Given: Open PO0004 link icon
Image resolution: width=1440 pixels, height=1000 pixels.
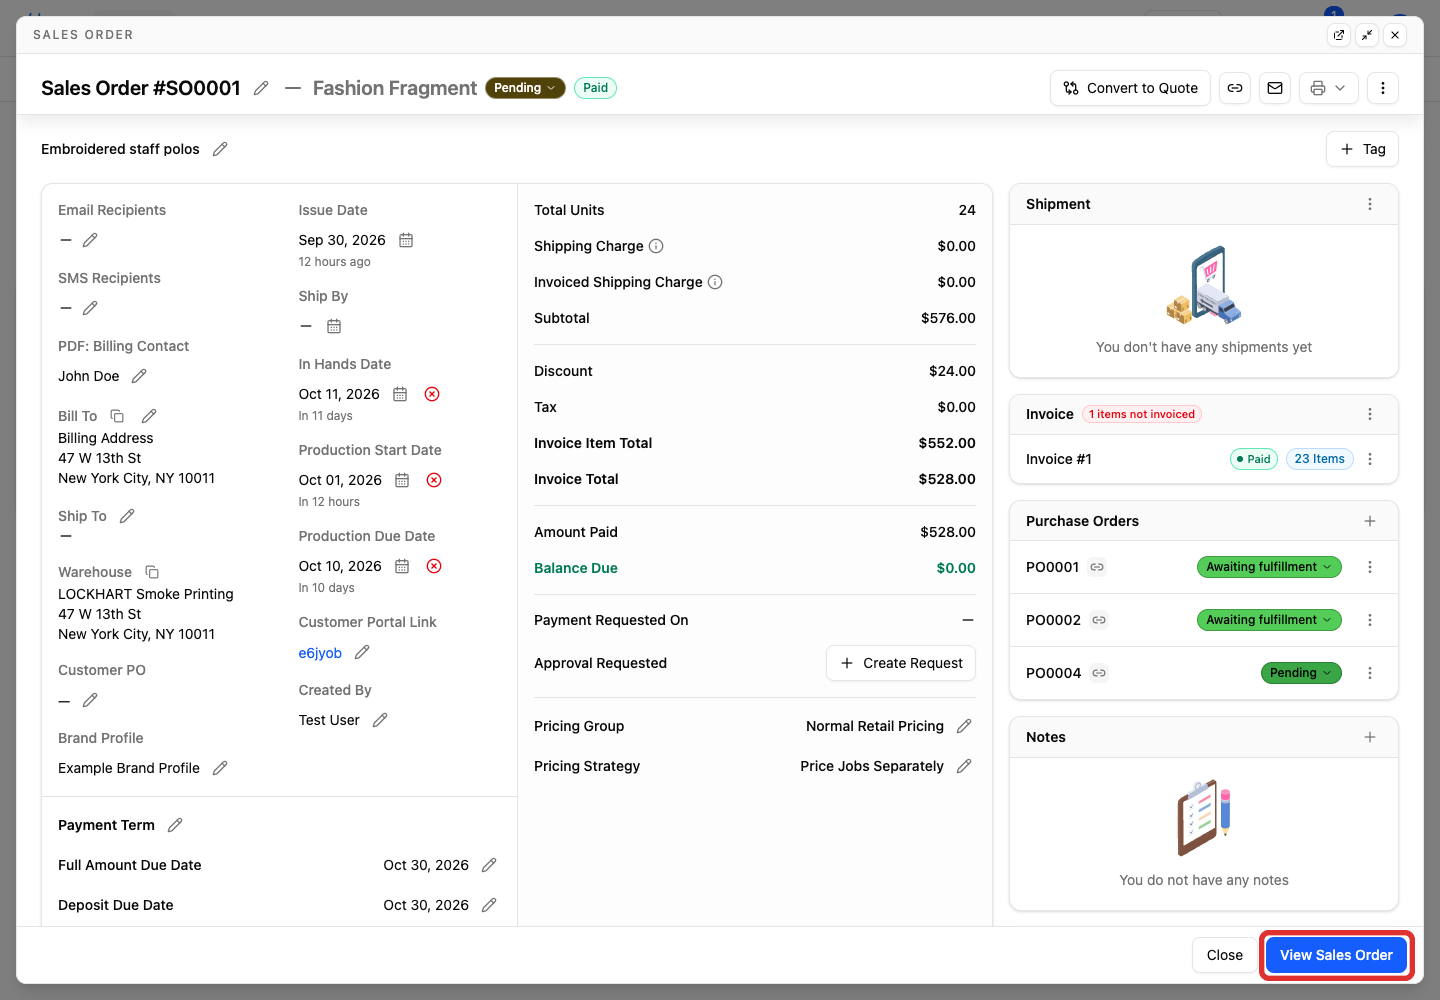Looking at the screenshot, I should click(x=1099, y=673).
